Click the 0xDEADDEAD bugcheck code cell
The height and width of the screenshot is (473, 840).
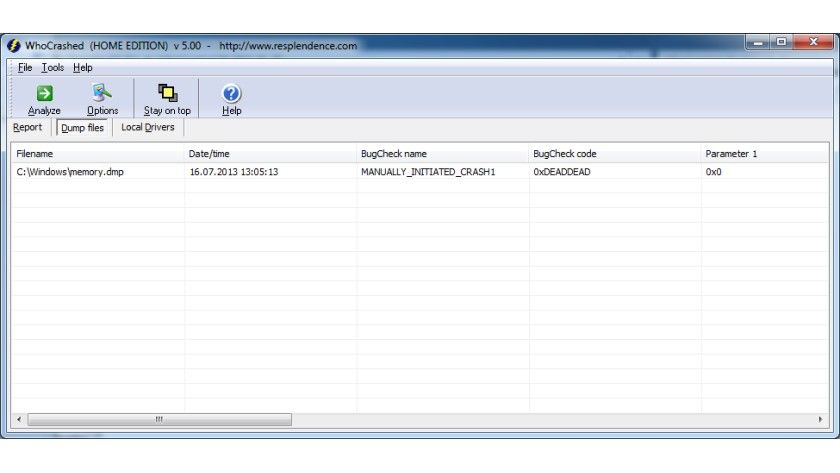(x=561, y=172)
